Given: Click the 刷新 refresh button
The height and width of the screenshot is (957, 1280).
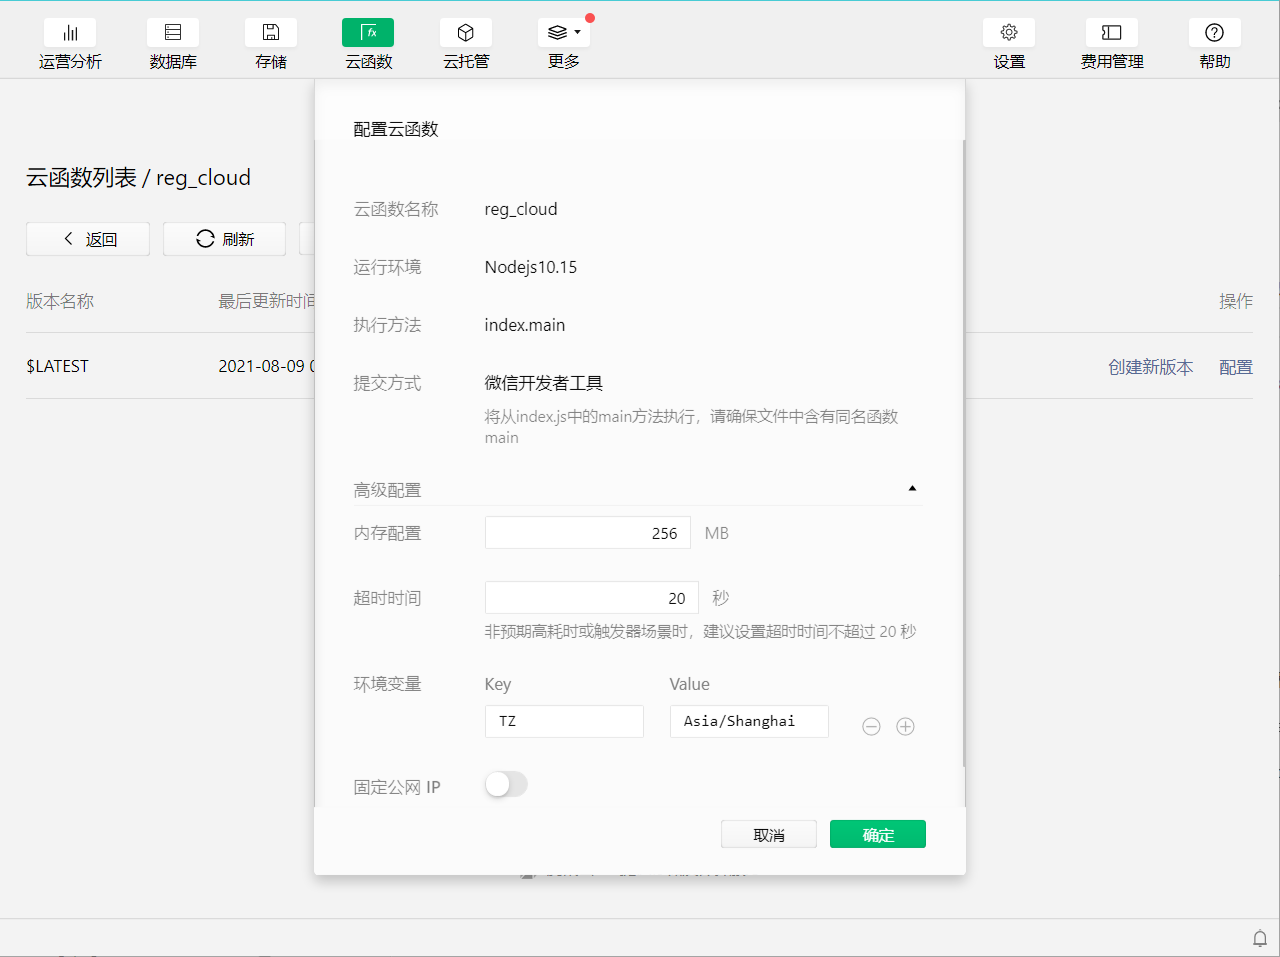Looking at the screenshot, I should coord(224,239).
